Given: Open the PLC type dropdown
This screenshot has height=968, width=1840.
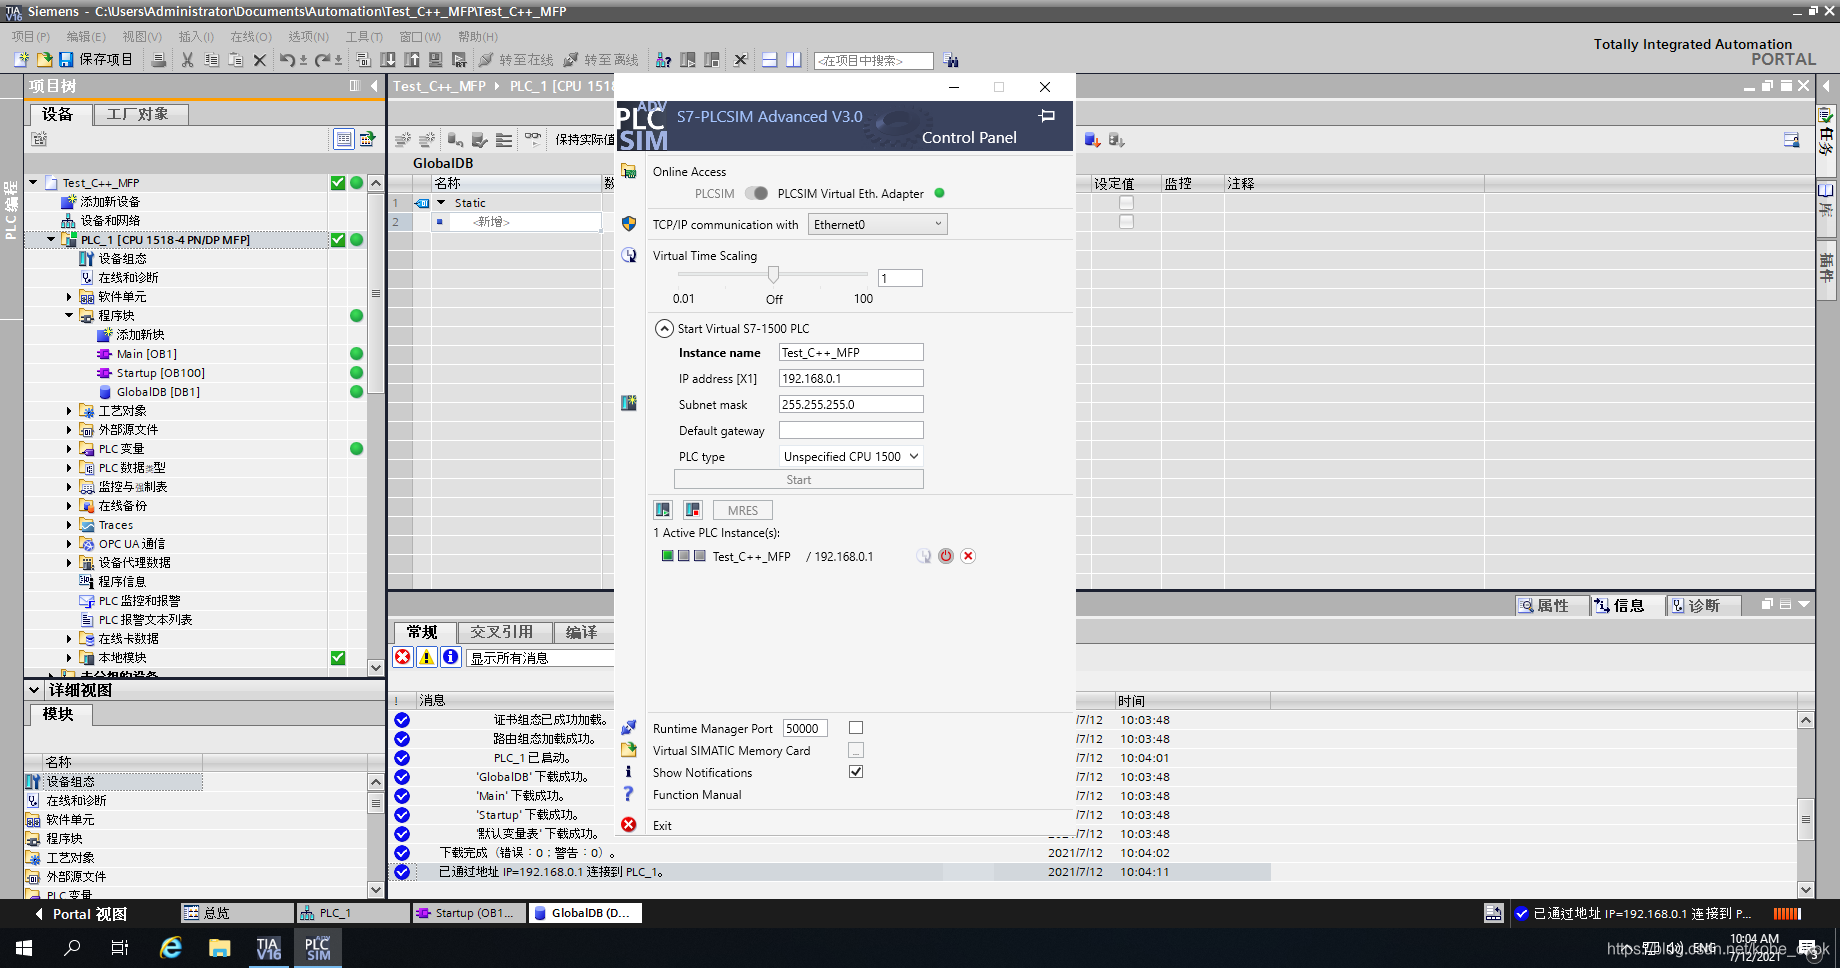Looking at the screenshot, I should [851, 456].
